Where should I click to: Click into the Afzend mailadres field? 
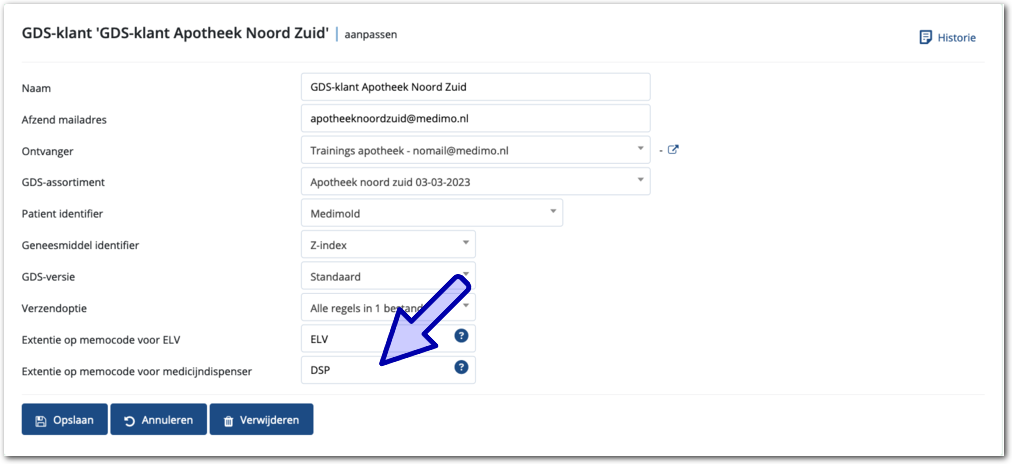(475, 118)
